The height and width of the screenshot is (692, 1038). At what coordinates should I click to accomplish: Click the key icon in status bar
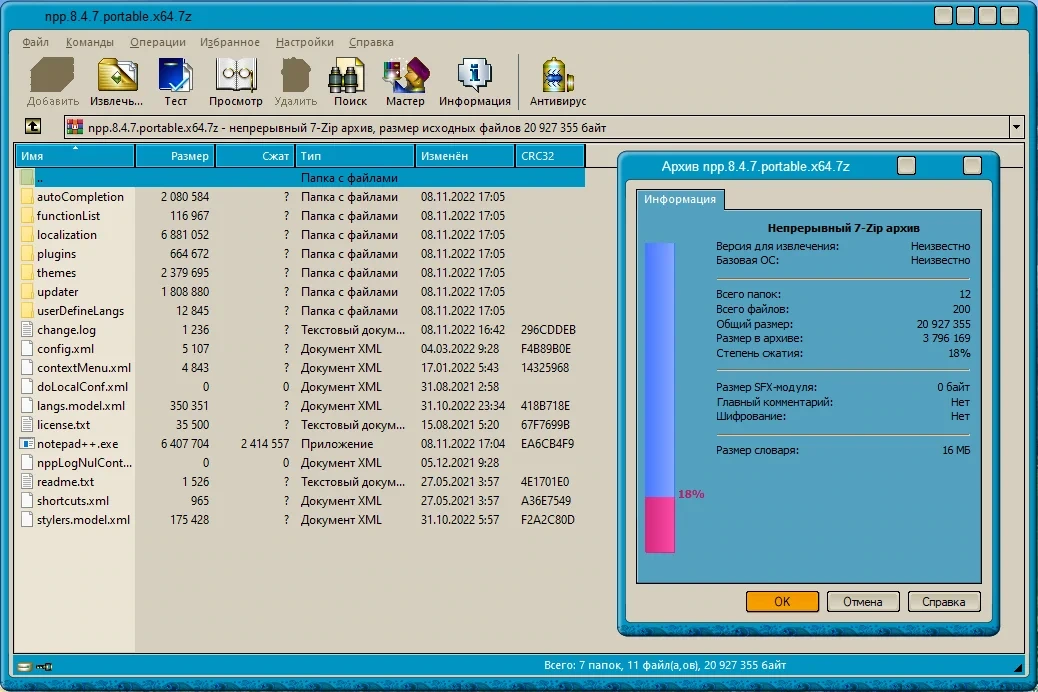pyautogui.click(x=44, y=666)
